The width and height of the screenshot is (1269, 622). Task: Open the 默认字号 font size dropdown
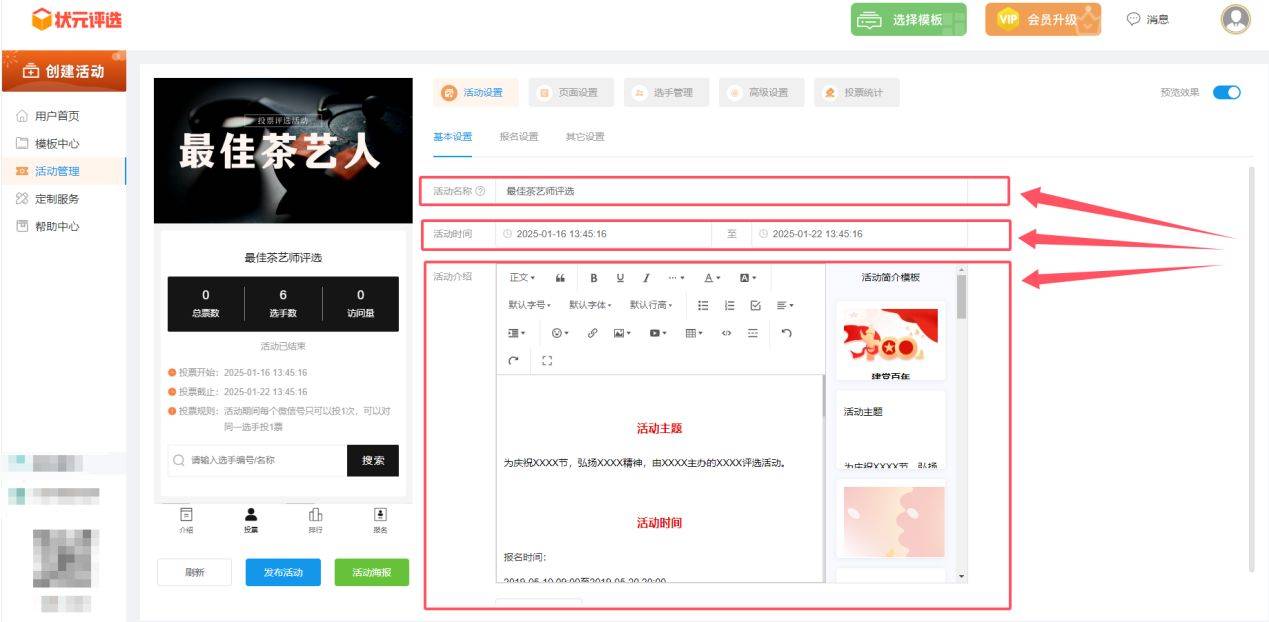click(530, 305)
